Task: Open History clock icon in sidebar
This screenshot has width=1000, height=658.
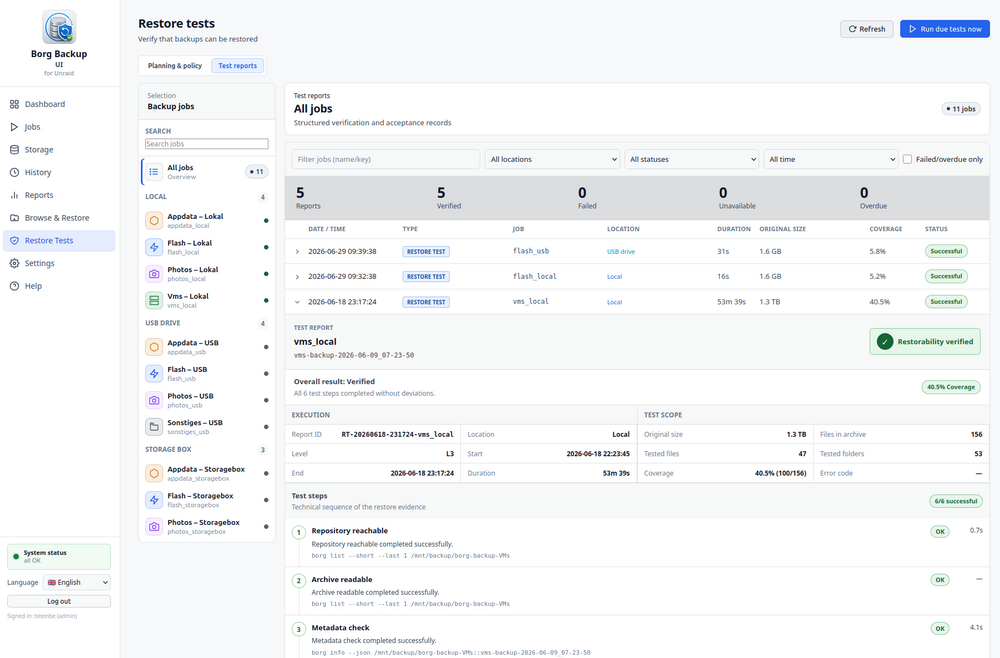Action: pyautogui.click(x=14, y=172)
